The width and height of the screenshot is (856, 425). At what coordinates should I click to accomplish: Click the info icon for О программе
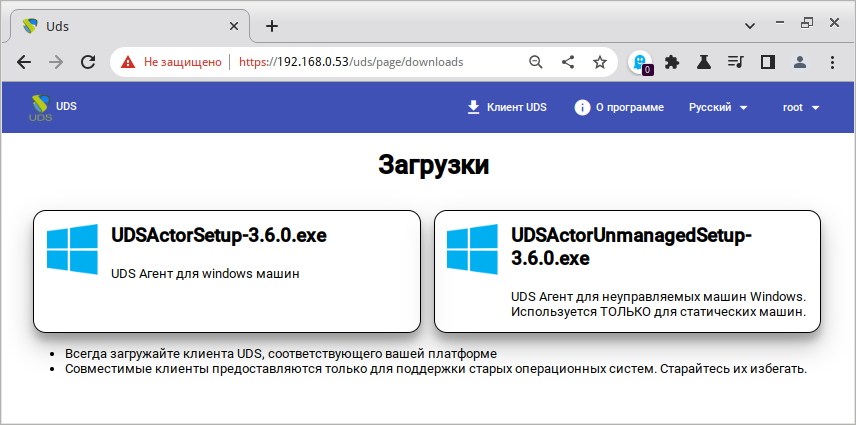coord(582,107)
